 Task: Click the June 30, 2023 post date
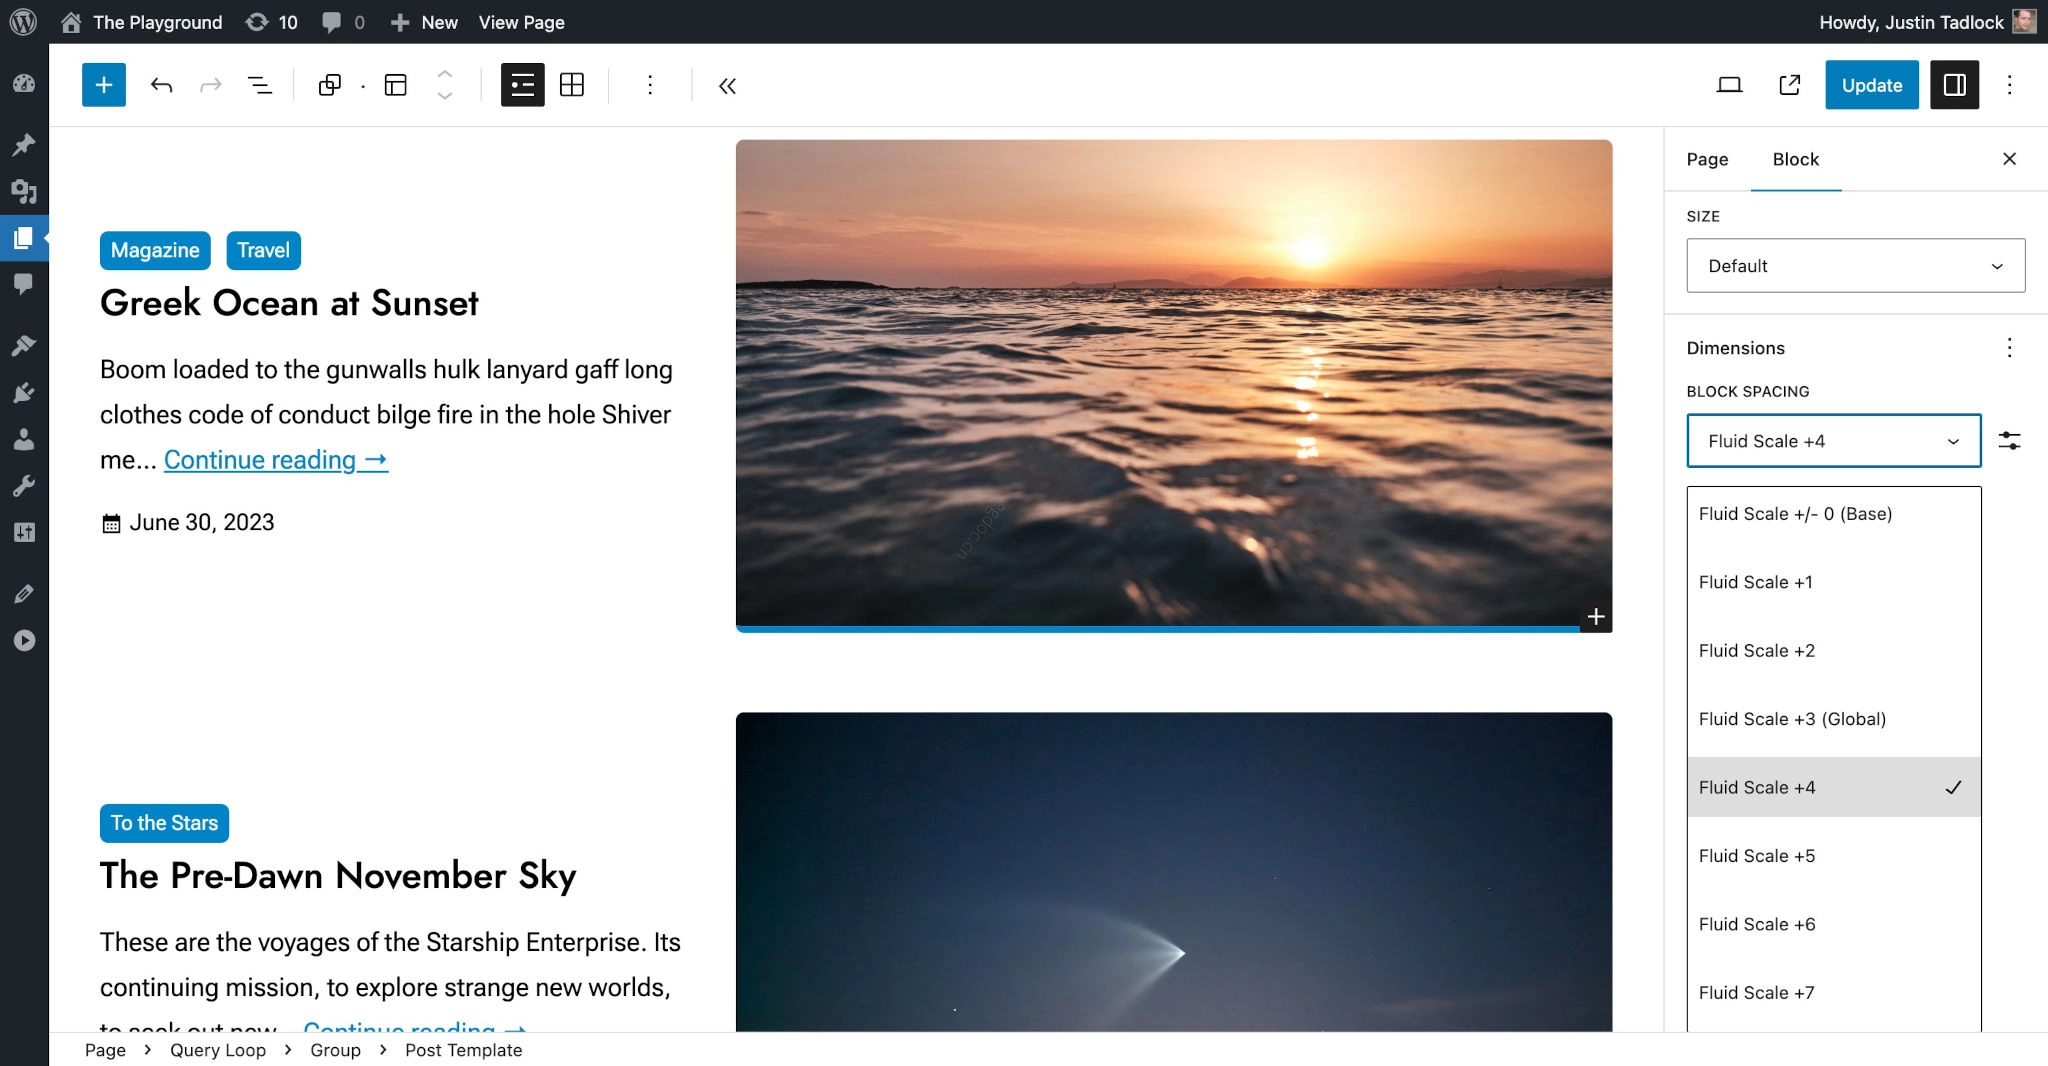201,522
